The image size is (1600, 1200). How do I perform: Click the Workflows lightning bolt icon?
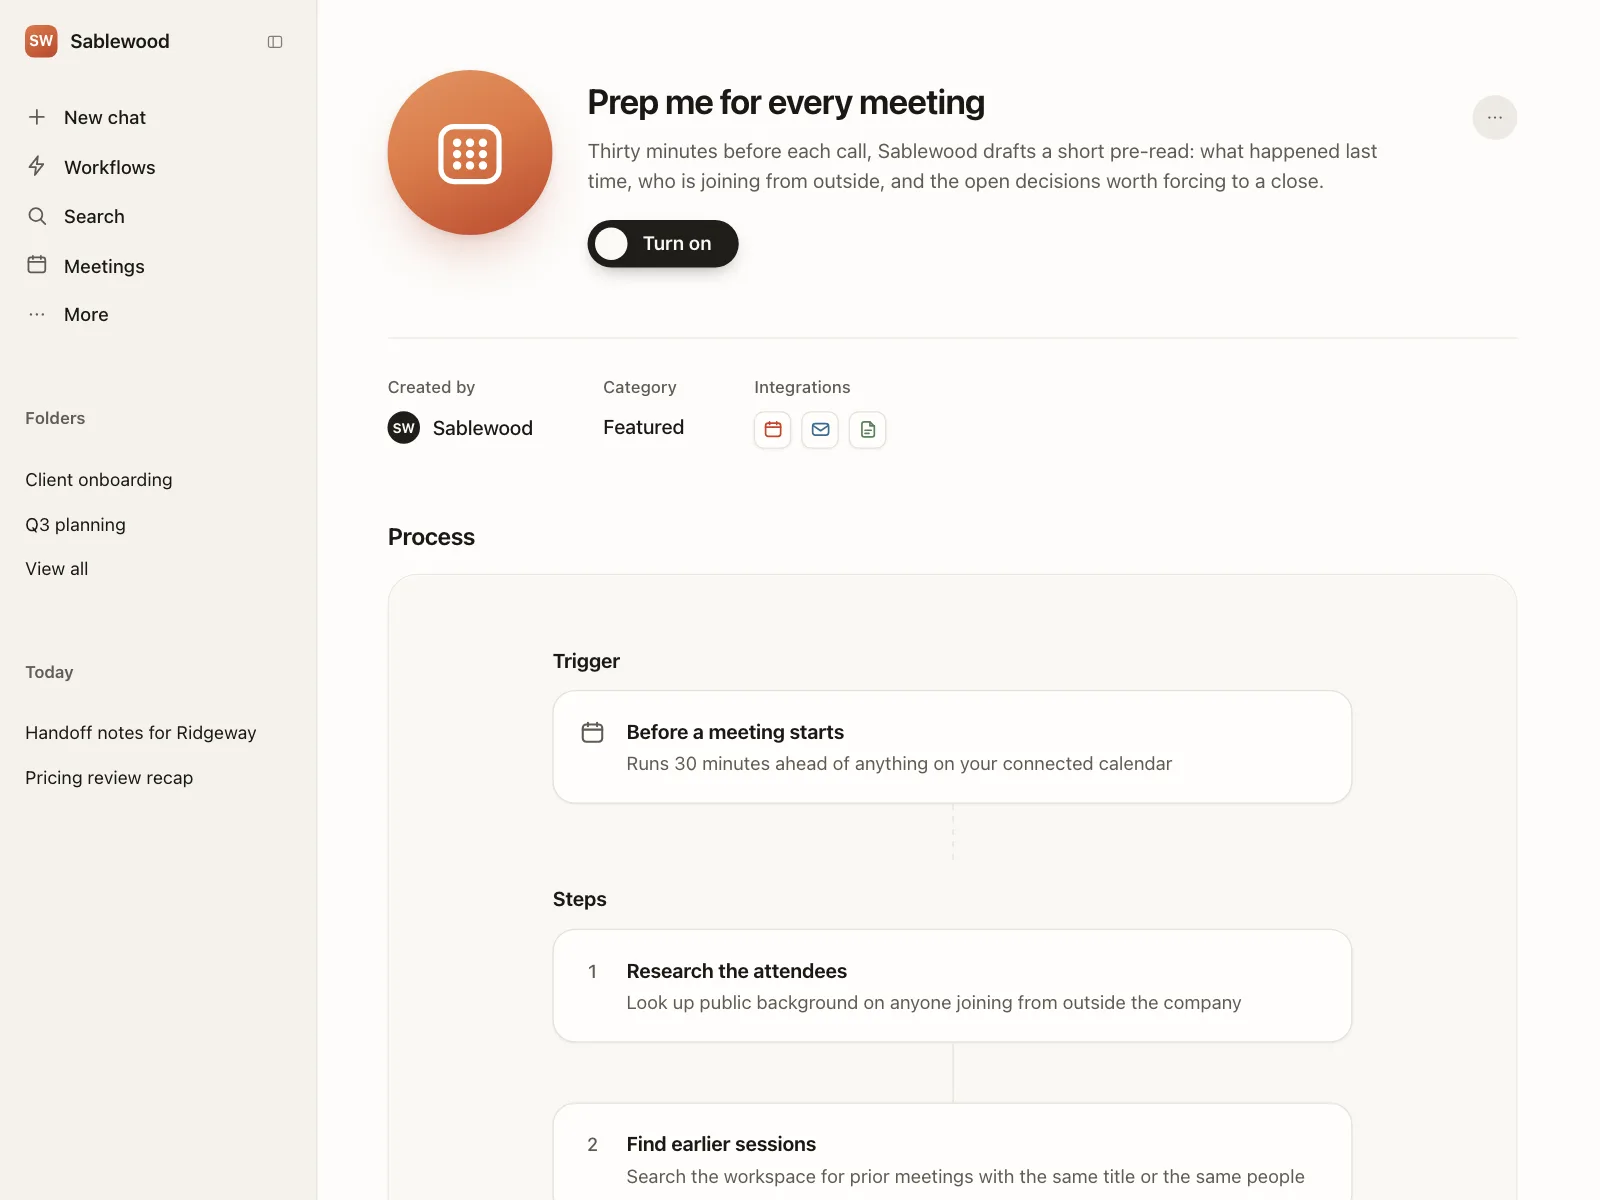pos(37,166)
